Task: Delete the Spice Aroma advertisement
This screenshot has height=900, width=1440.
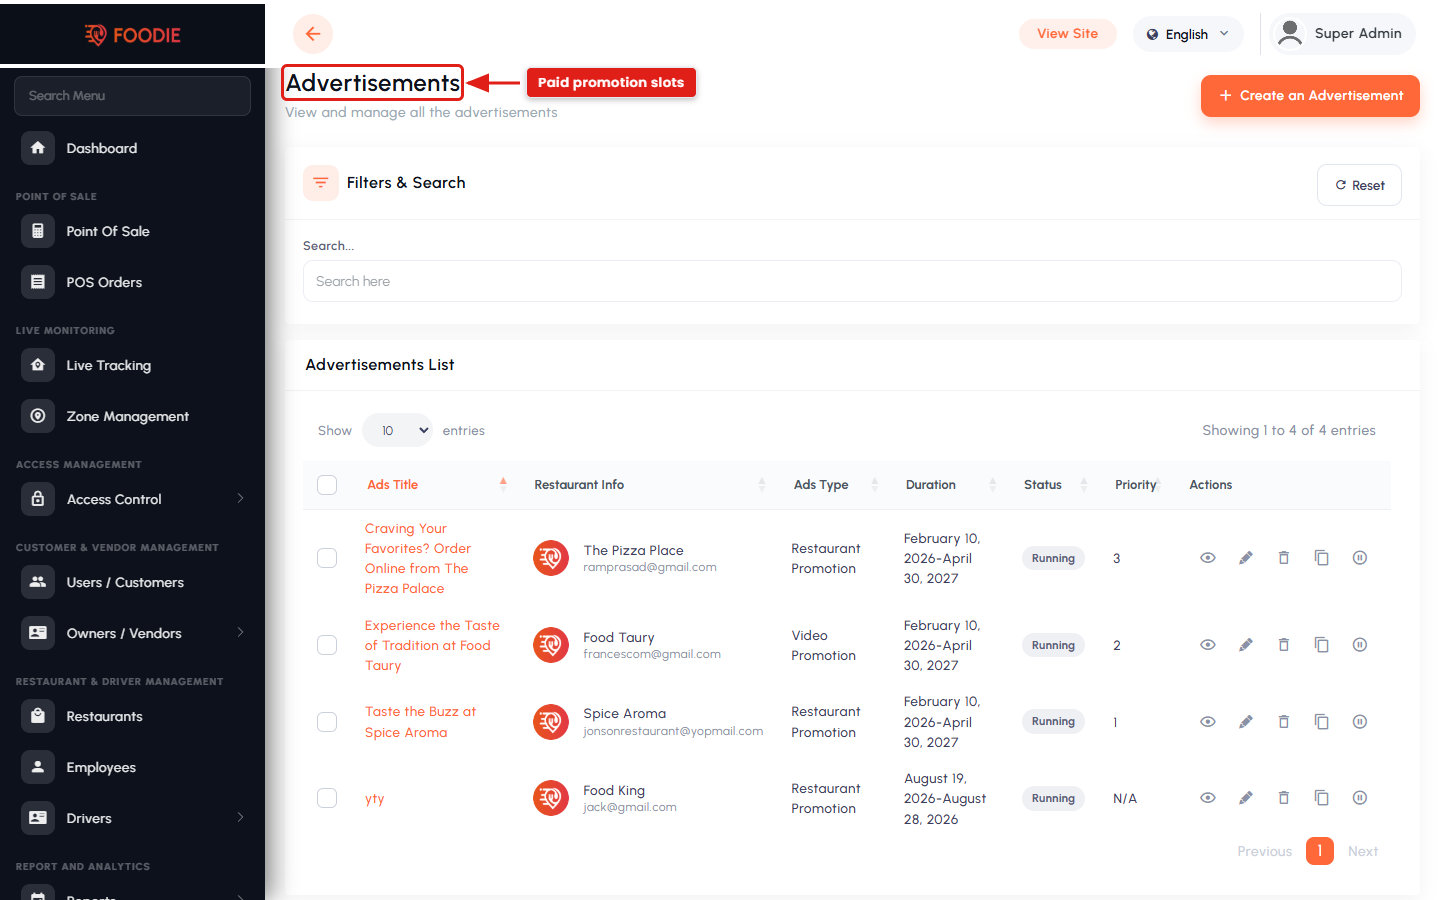Action: [1284, 722]
